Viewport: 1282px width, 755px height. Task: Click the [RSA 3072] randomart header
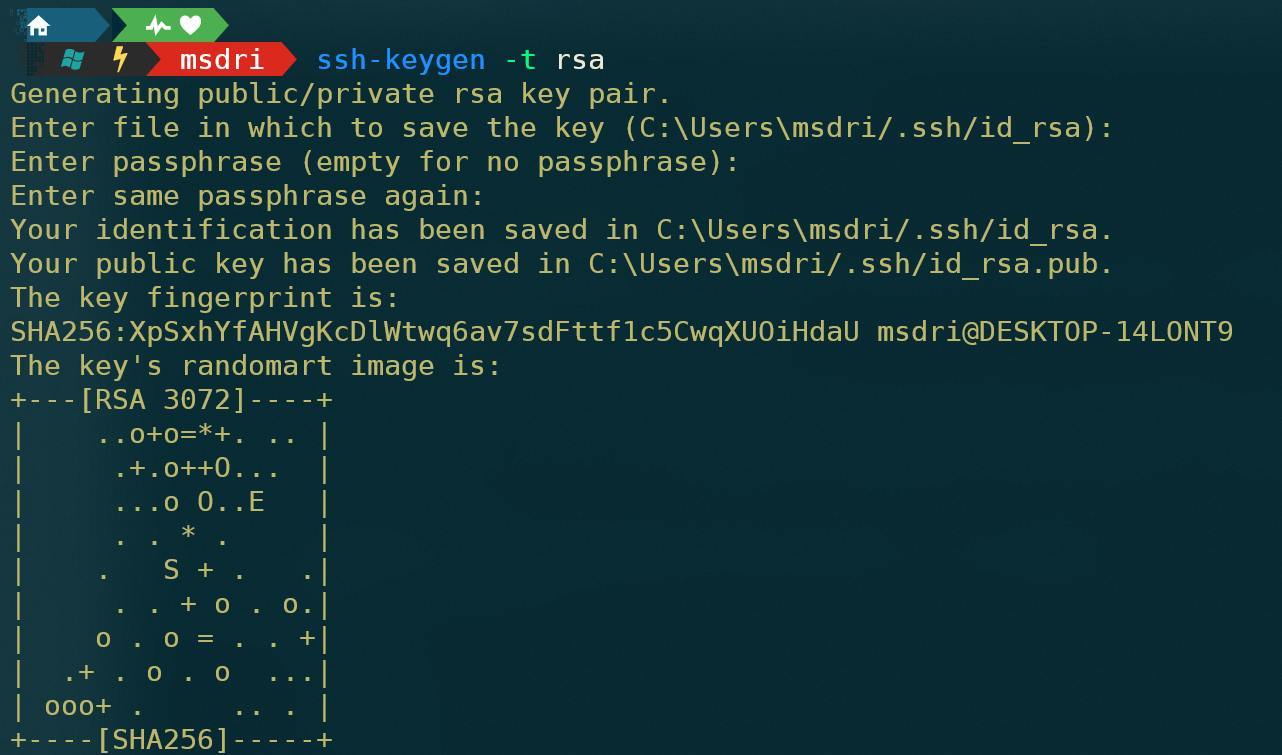pos(163,400)
